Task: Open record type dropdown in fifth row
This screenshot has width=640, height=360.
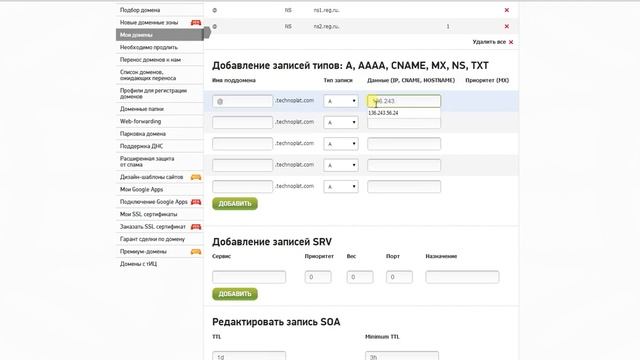Action: click(x=341, y=187)
